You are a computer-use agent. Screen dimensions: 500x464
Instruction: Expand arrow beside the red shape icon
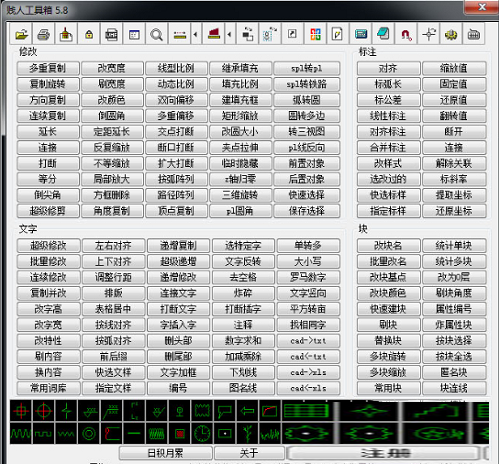229,34
